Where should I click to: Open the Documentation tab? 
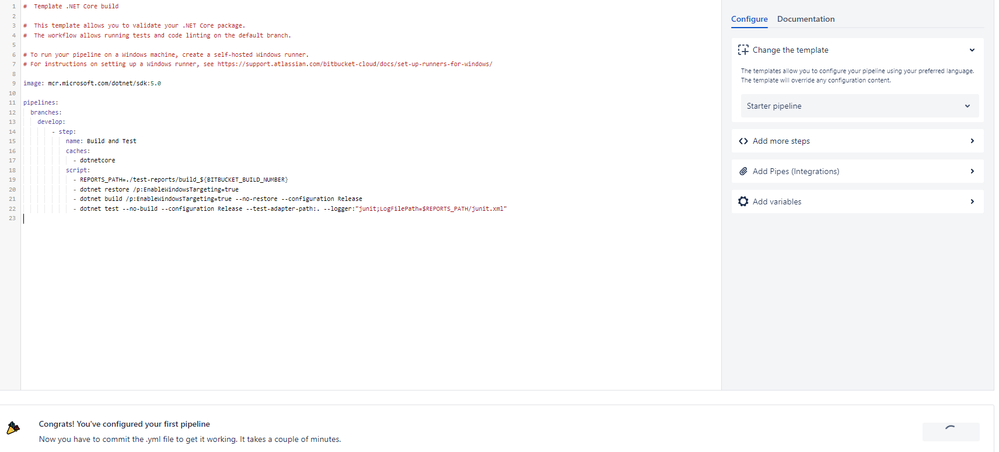805,19
